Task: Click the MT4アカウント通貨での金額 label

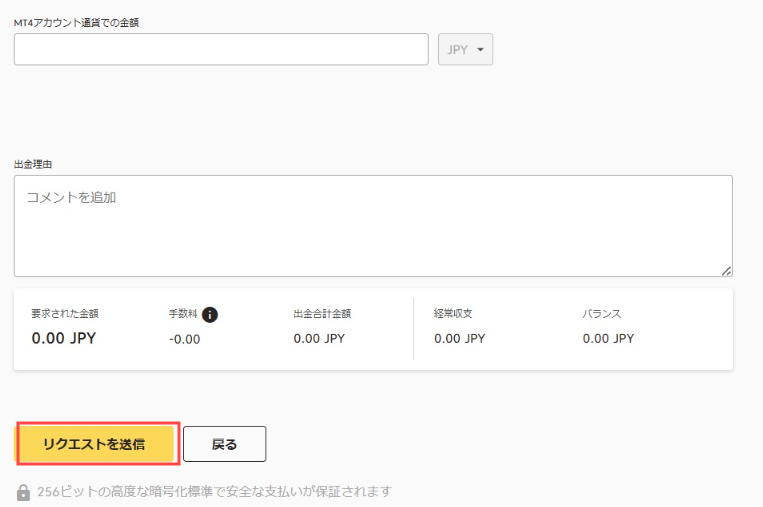Action: [x=76, y=22]
